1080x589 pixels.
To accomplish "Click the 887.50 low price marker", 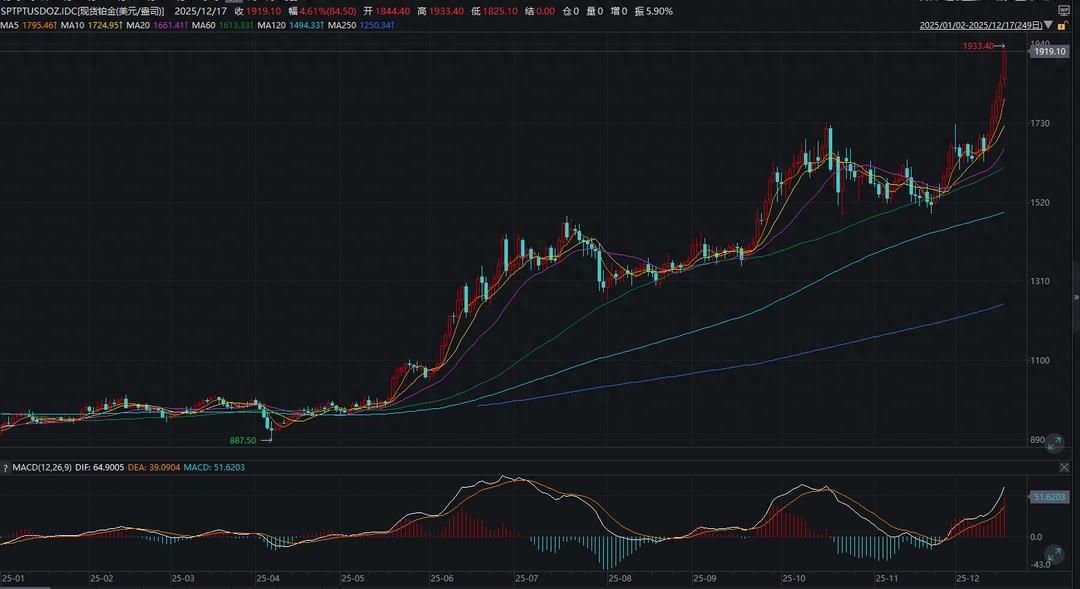I will [243, 440].
